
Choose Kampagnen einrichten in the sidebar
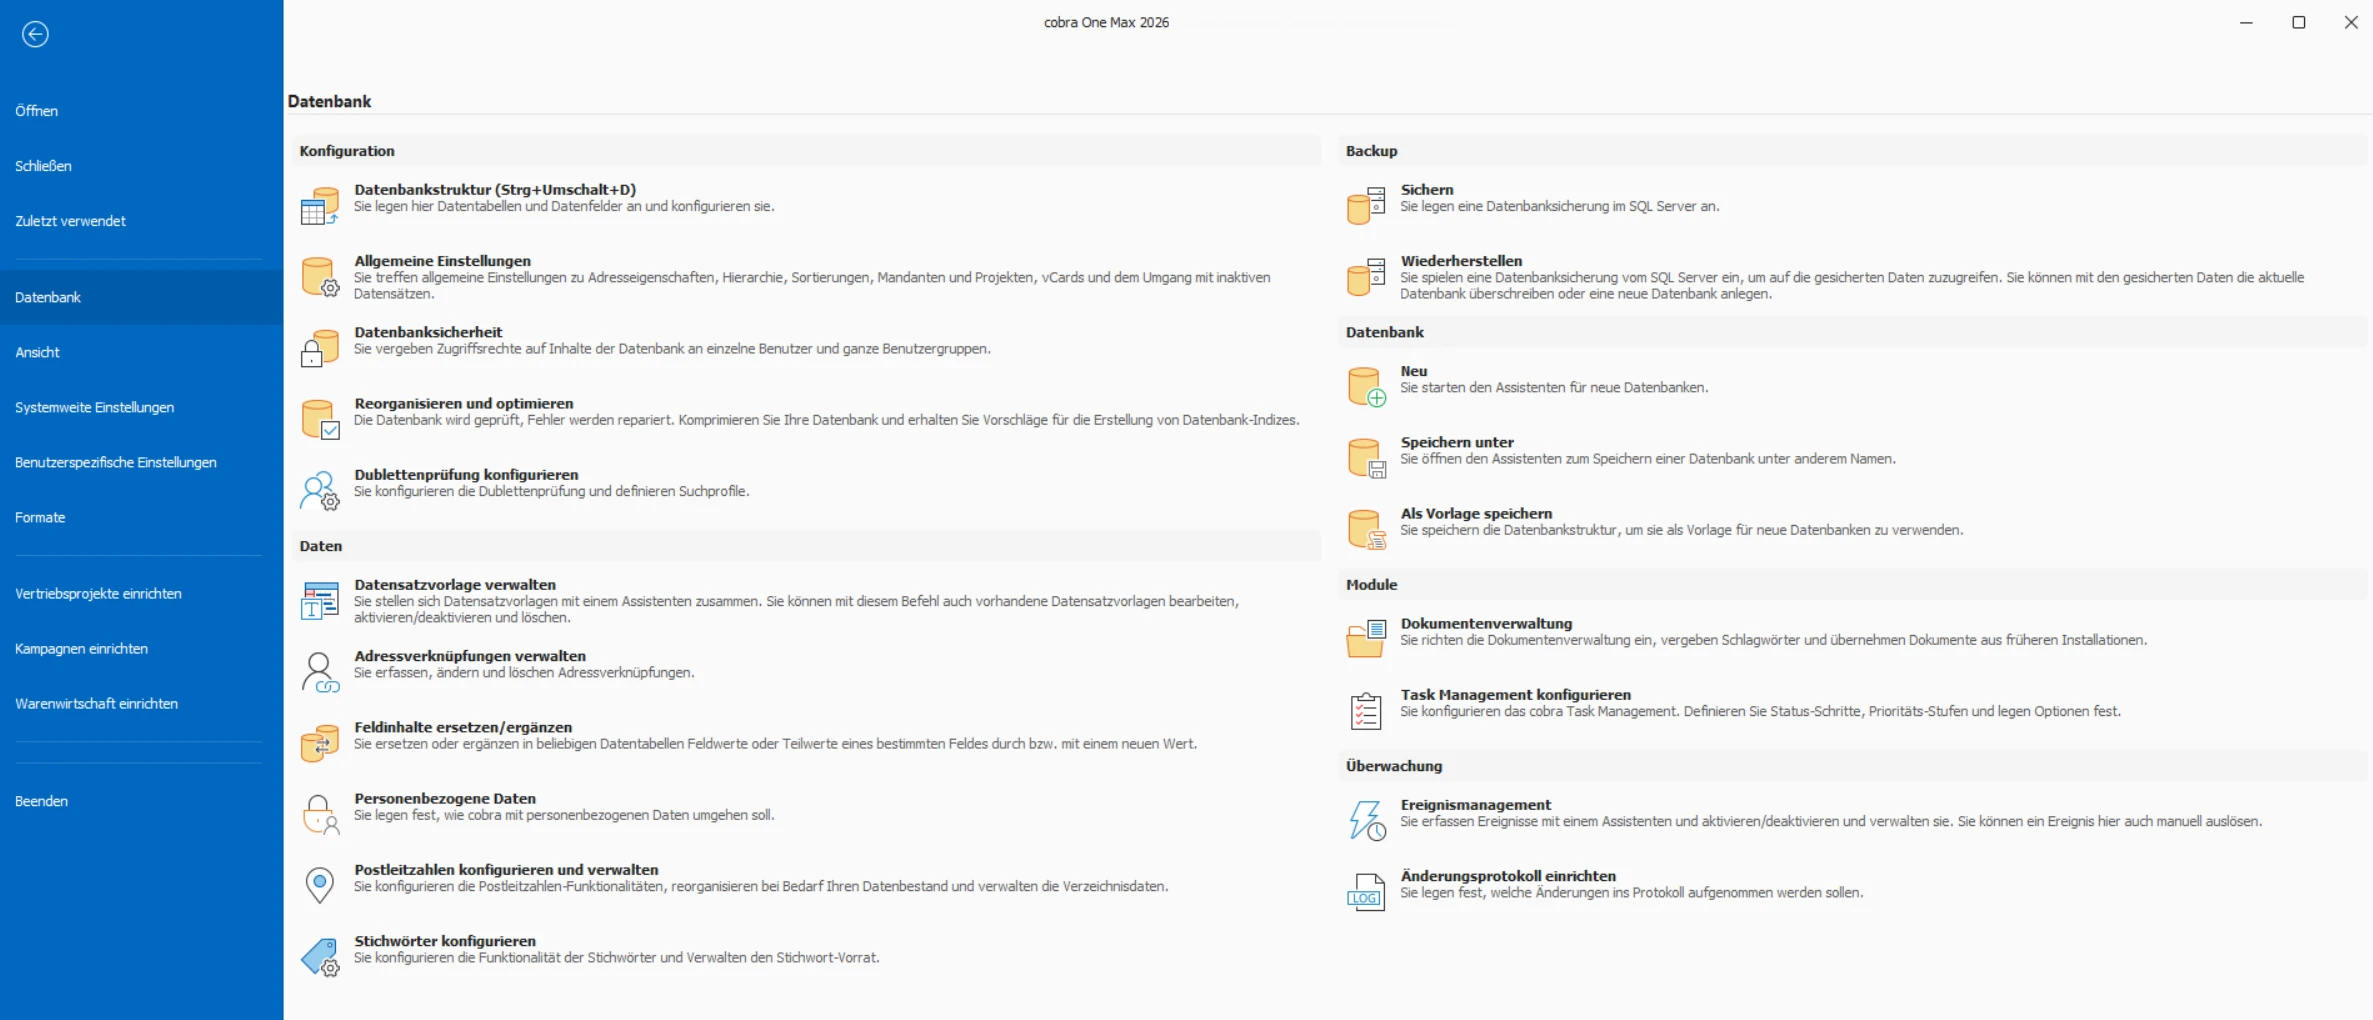81,648
